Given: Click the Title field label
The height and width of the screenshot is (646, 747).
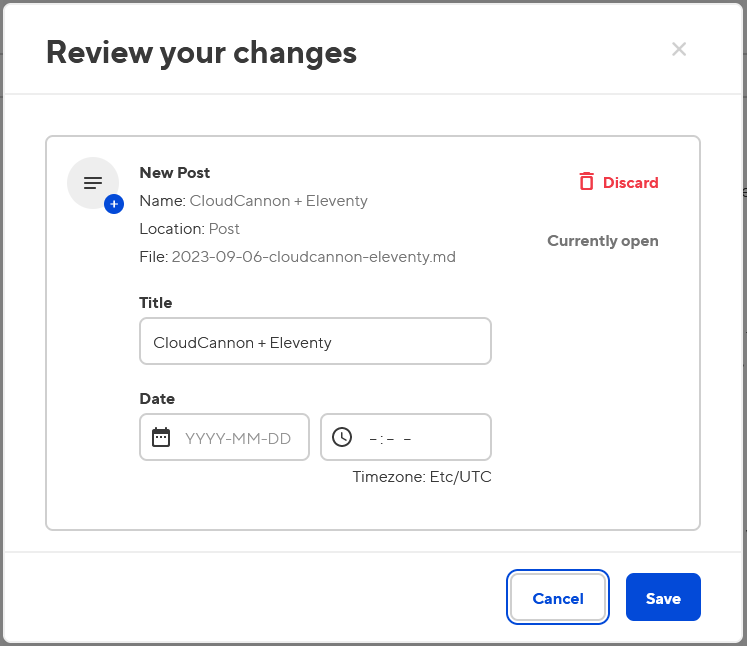Looking at the screenshot, I should pos(156,303).
